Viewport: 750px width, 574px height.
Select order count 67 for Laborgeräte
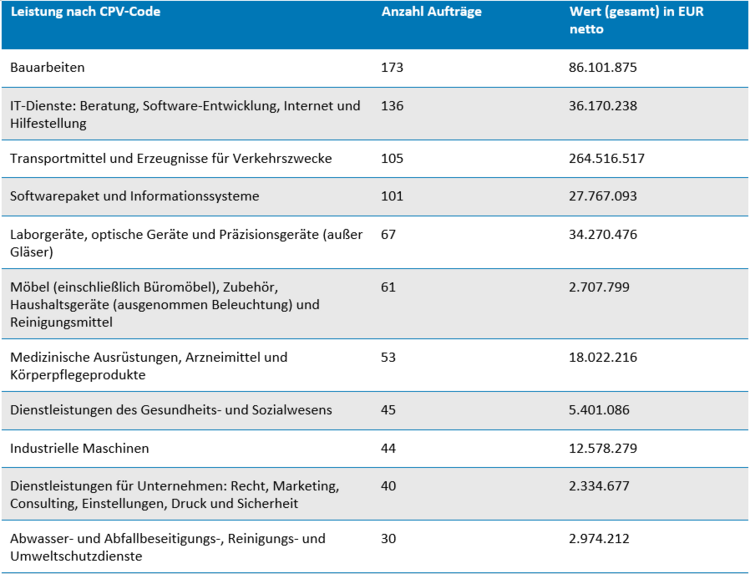tap(389, 234)
